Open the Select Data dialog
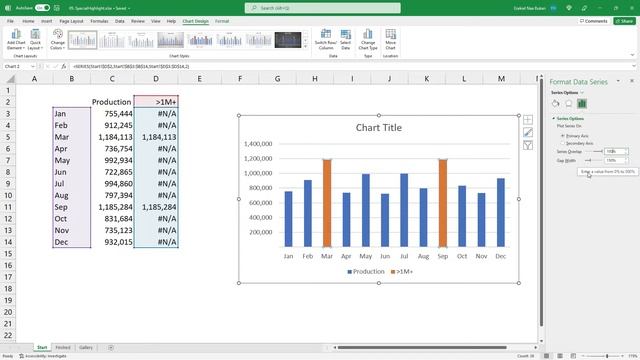The image size is (640, 360). pos(345,39)
